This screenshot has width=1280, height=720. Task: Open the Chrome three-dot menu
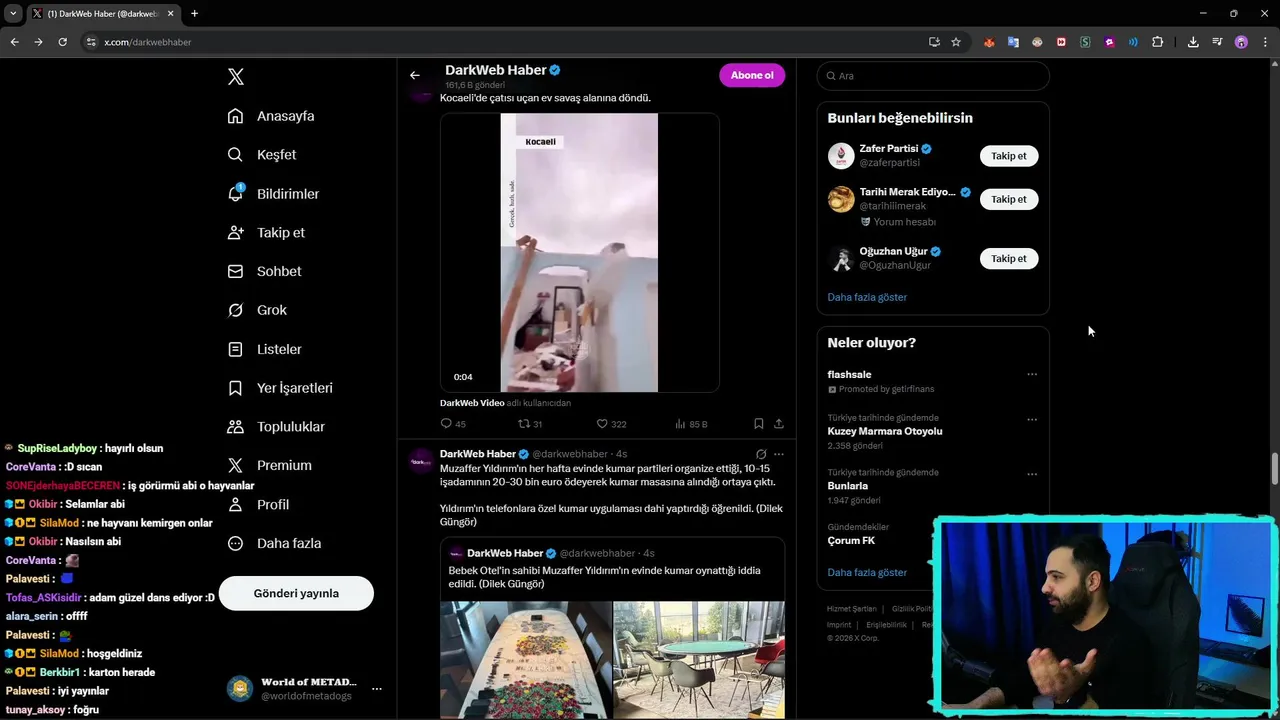tap(1265, 42)
